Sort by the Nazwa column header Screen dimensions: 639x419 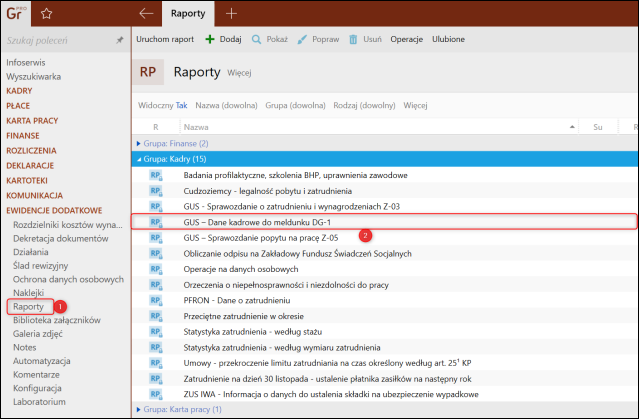(196, 127)
